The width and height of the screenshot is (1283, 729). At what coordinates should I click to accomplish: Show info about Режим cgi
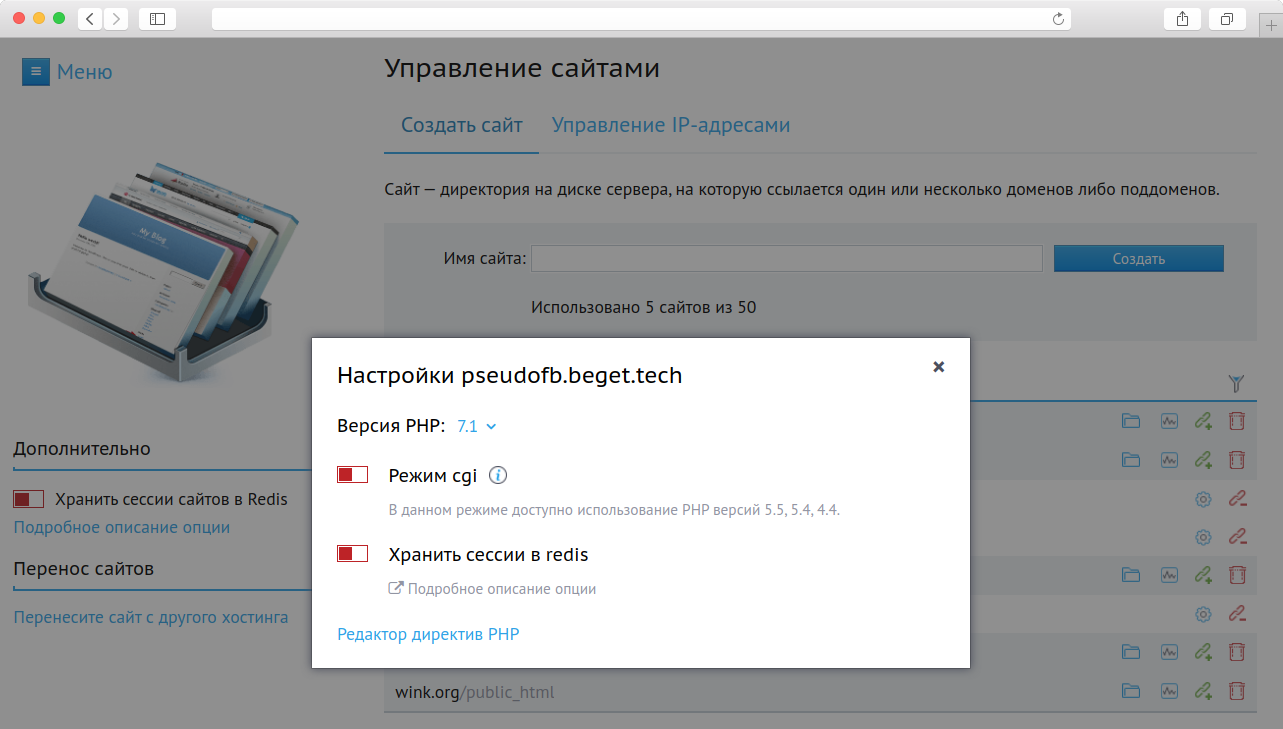pos(498,475)
